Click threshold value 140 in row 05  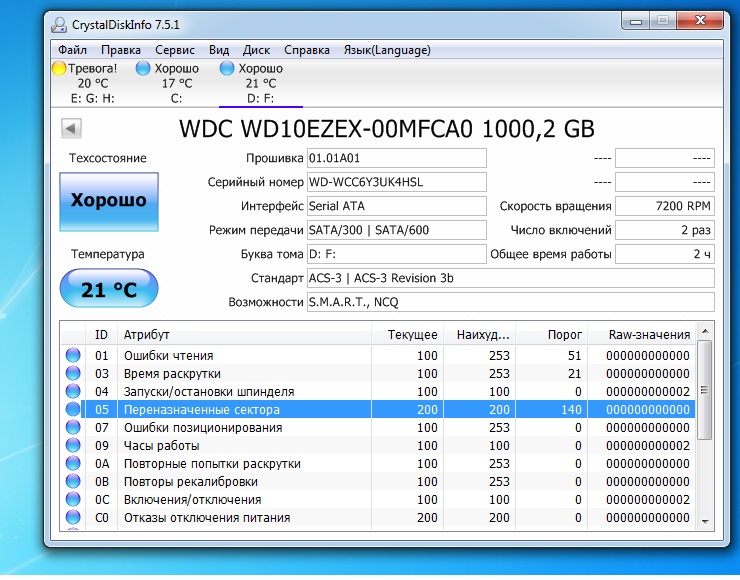coord(571,409)
